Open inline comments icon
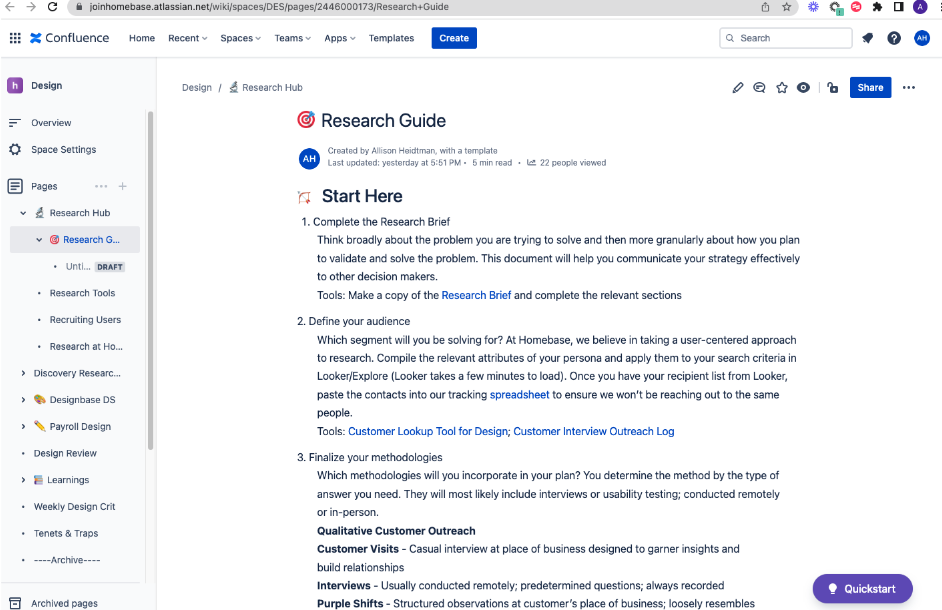The height and width of the screenshot is (610, 942). pos(759,88)
